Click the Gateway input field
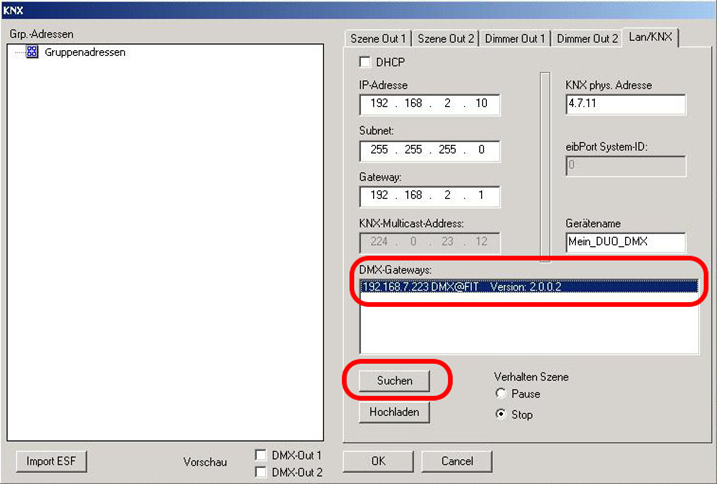Viewport: 717px width, 484px height. 429,196
